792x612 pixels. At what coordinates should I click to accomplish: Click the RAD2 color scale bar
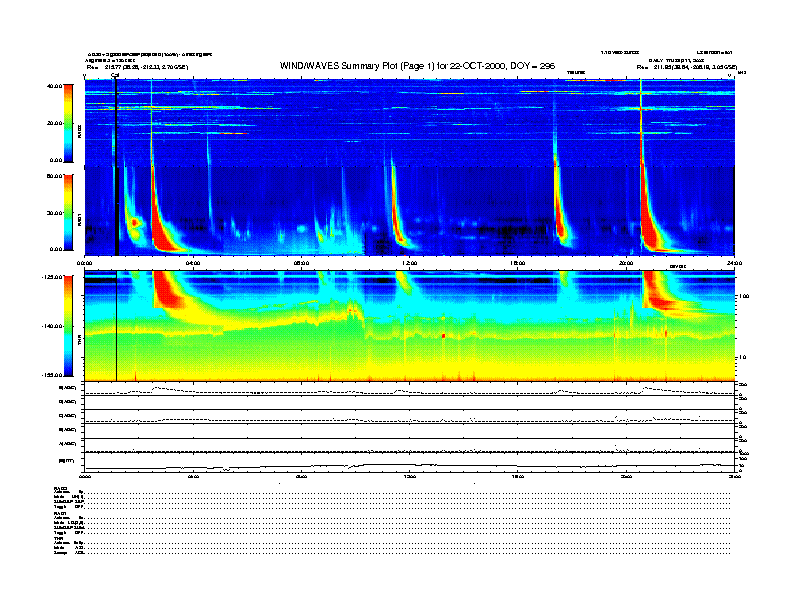(68, 123)
